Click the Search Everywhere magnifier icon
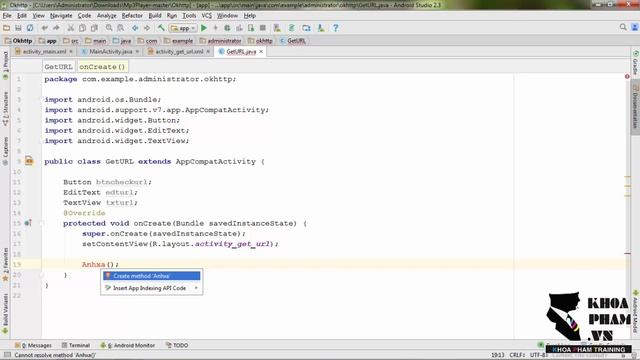640x360 pixels. 623,27
